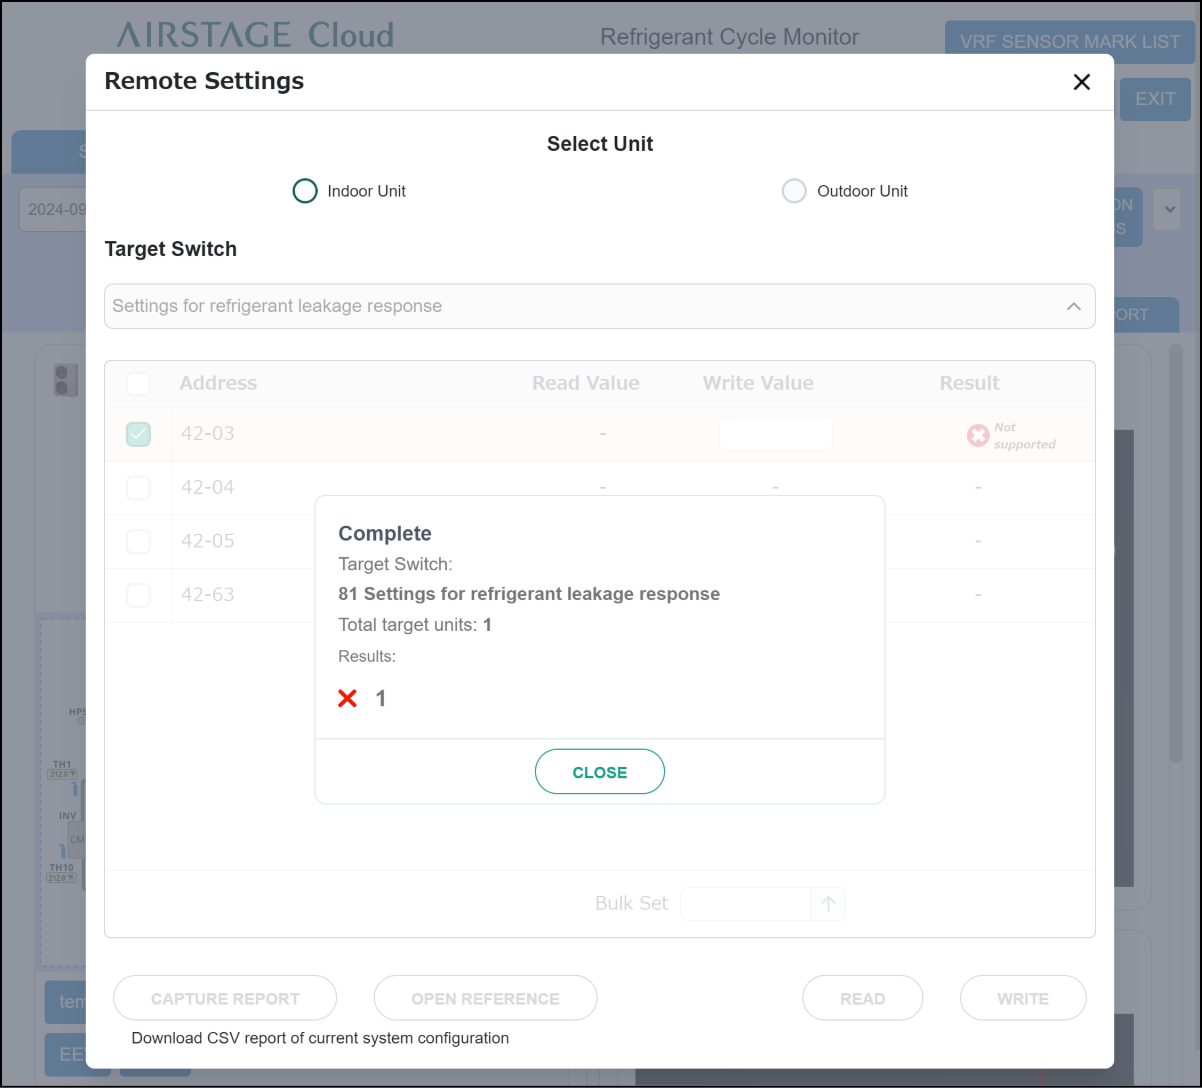The width and height of the screenshot is (1202, 1088).
Task: Click the Bulk Set apply arrow icon
Action: (828, 904)
